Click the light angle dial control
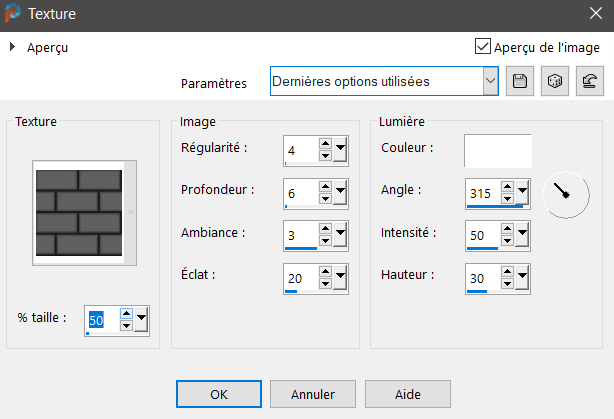The height and width of the screenshot is (419, 614). (565, 193)
